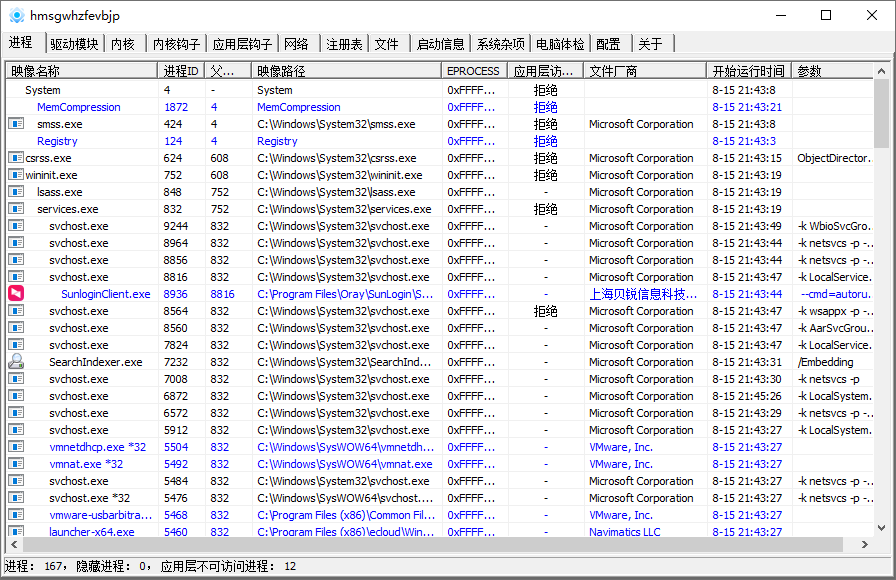Click icon of vmnat.exe row
Viewport: 896px width, 580px height.
[x=16, y=464]
